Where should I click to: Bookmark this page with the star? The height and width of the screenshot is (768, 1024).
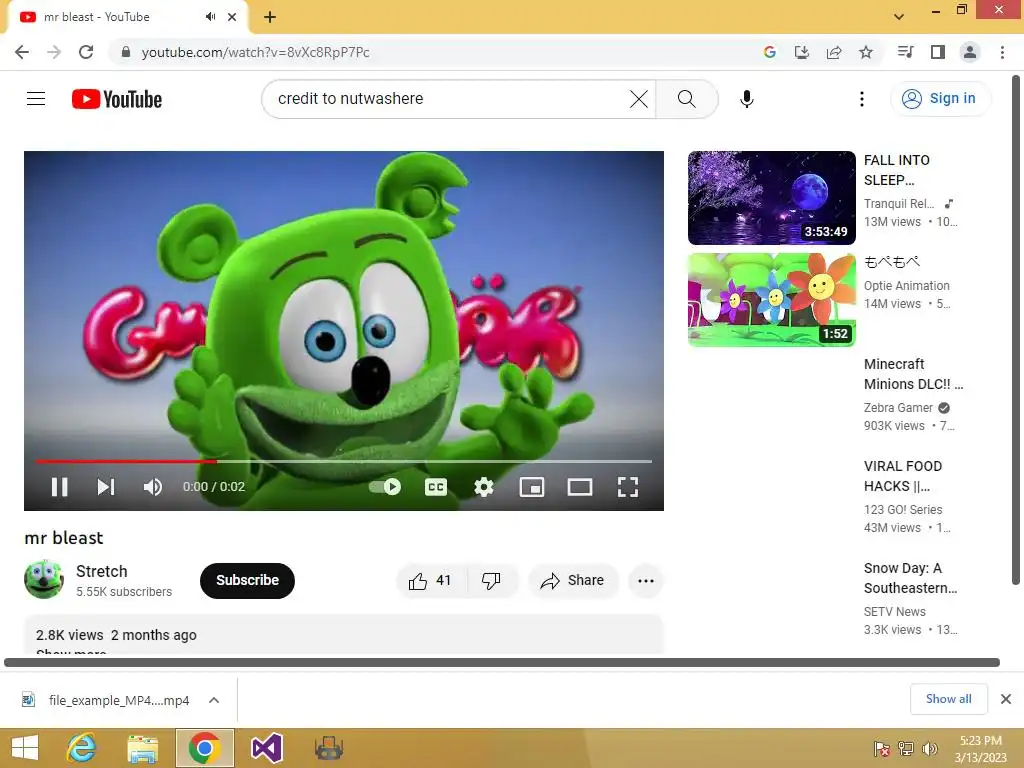865,52
